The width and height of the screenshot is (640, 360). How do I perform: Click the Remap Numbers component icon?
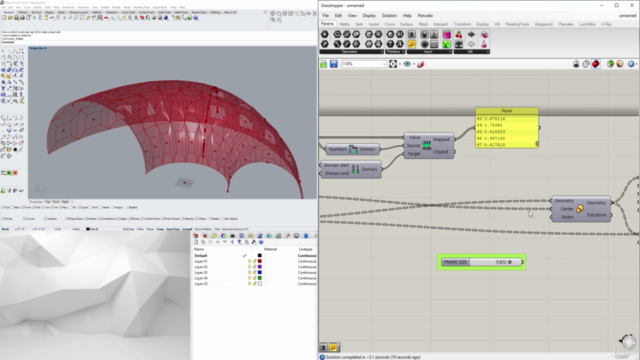tap(427, 145)
